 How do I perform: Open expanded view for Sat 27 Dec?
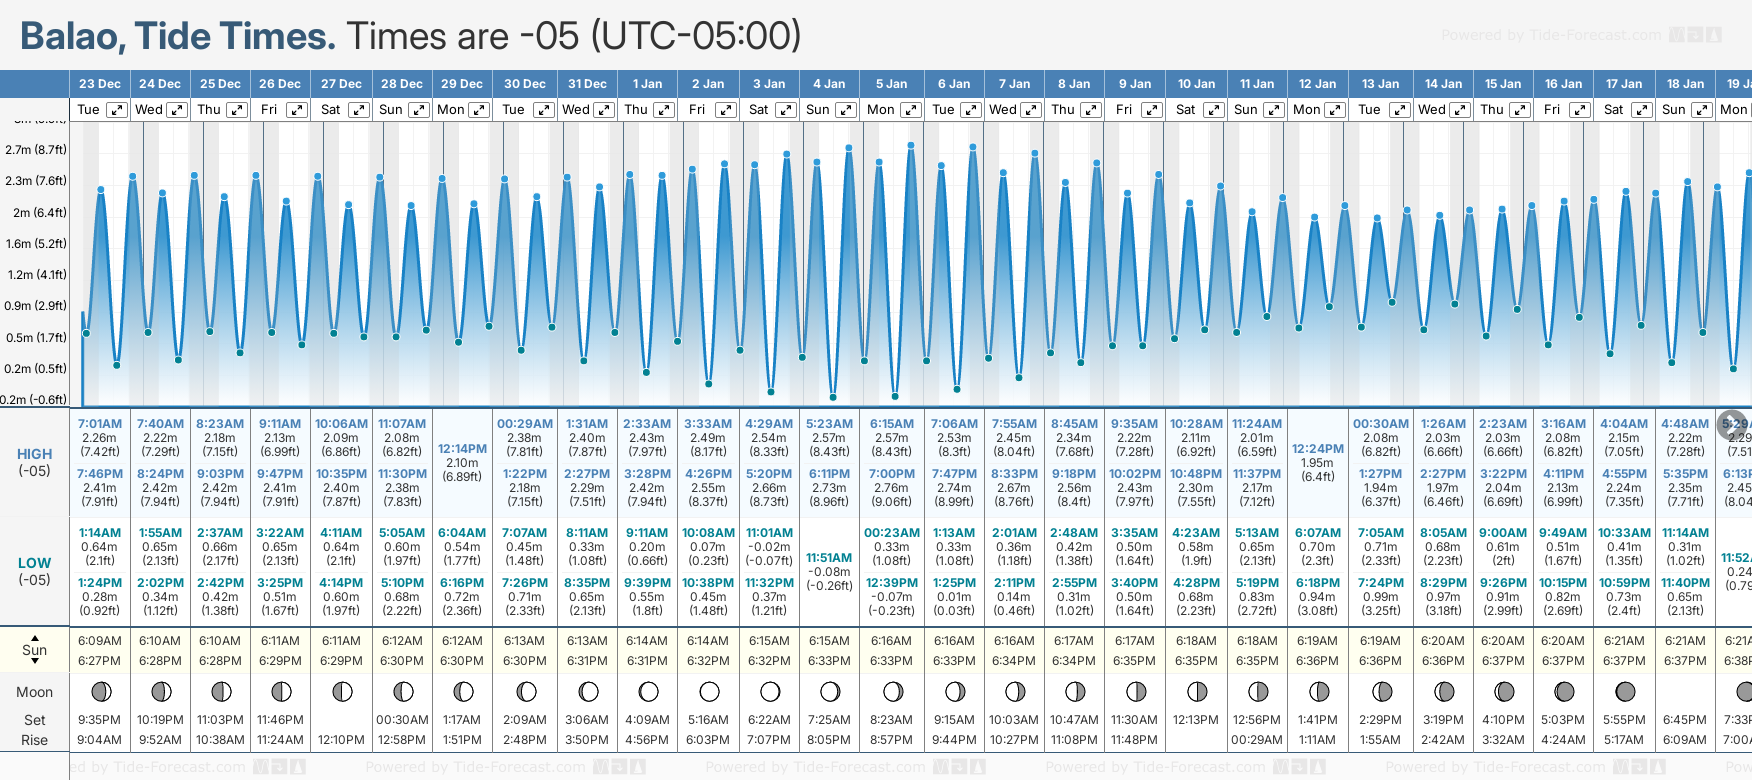pyautogui.click(x=358, y=110)
